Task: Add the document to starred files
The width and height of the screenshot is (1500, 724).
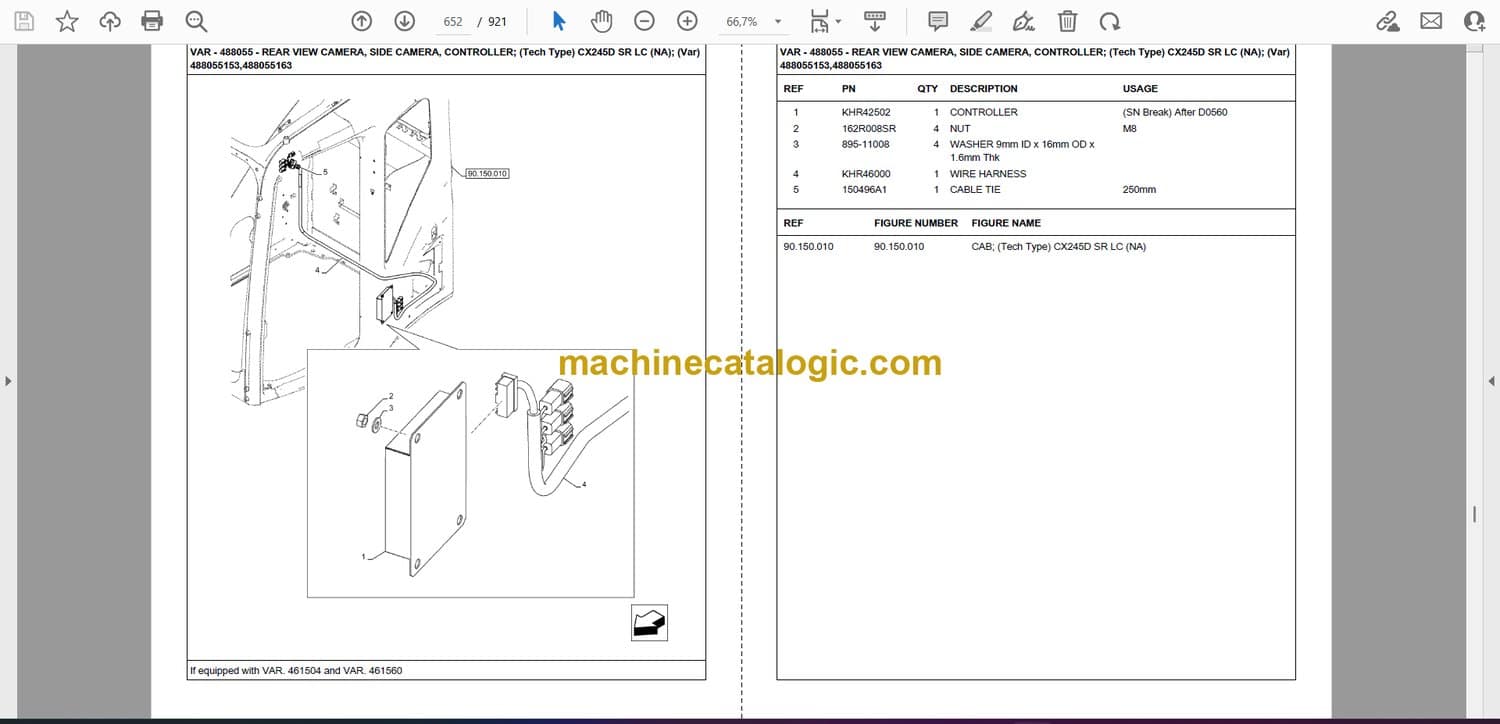Action: coord(67,21)
